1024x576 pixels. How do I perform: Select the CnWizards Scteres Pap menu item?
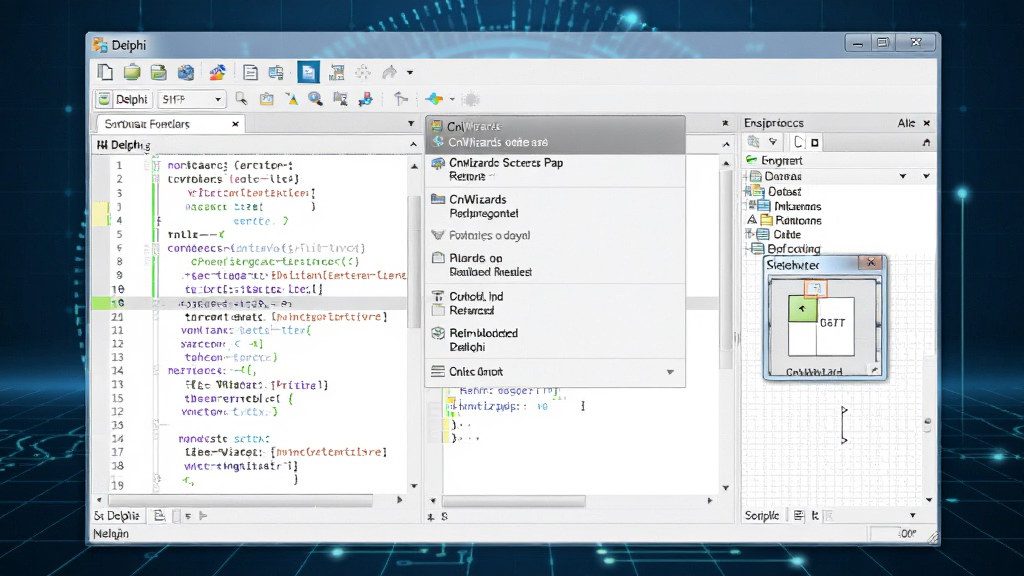pyautogui.click(x=555, y=169)
